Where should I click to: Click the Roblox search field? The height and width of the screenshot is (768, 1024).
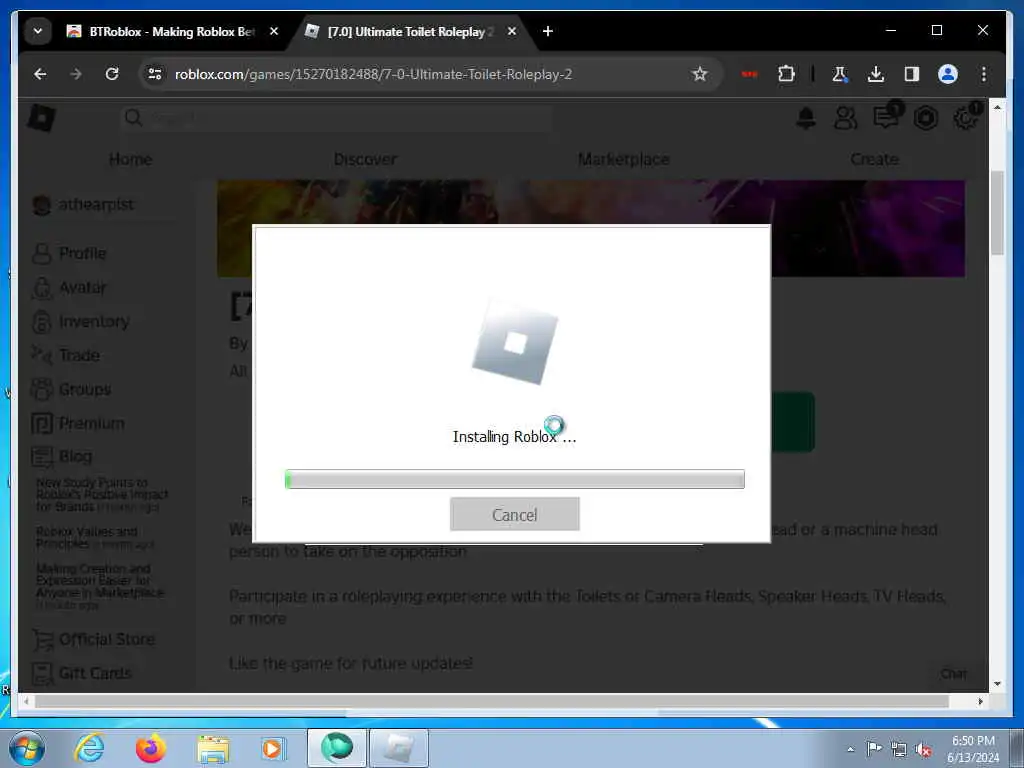(x=336, y=118)
